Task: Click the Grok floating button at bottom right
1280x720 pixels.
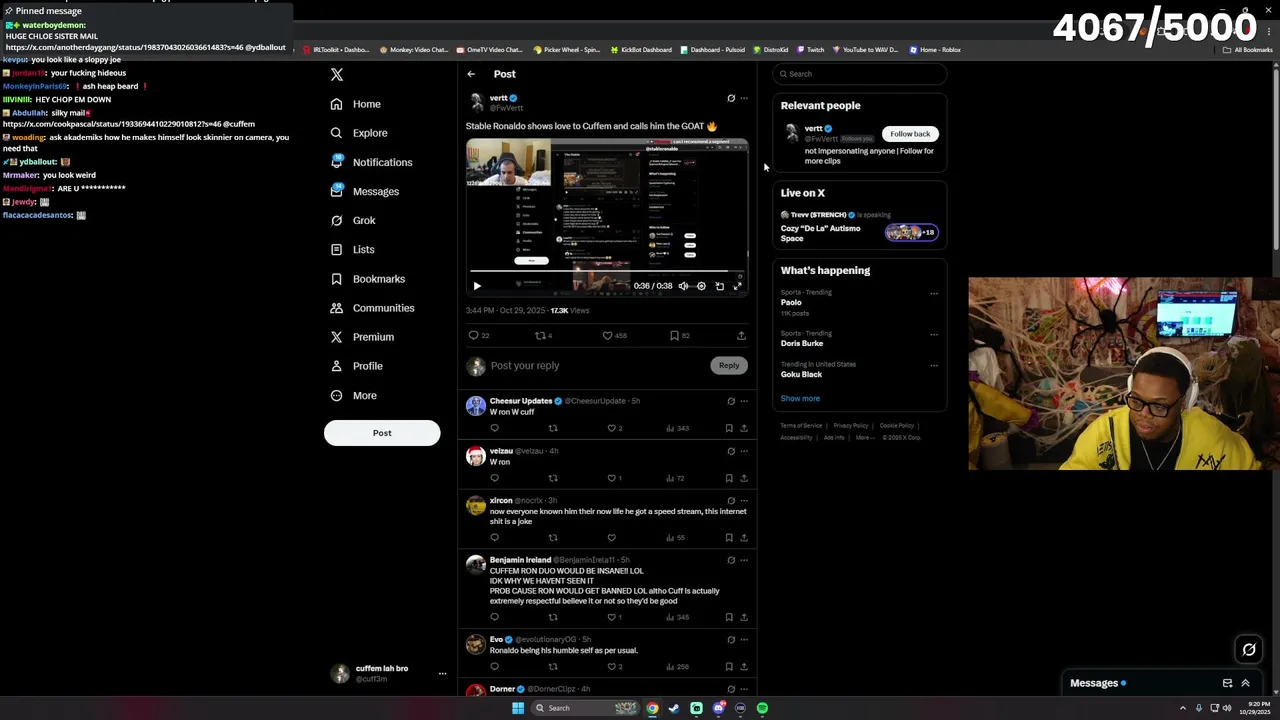Action: (x=1249, y=650)
